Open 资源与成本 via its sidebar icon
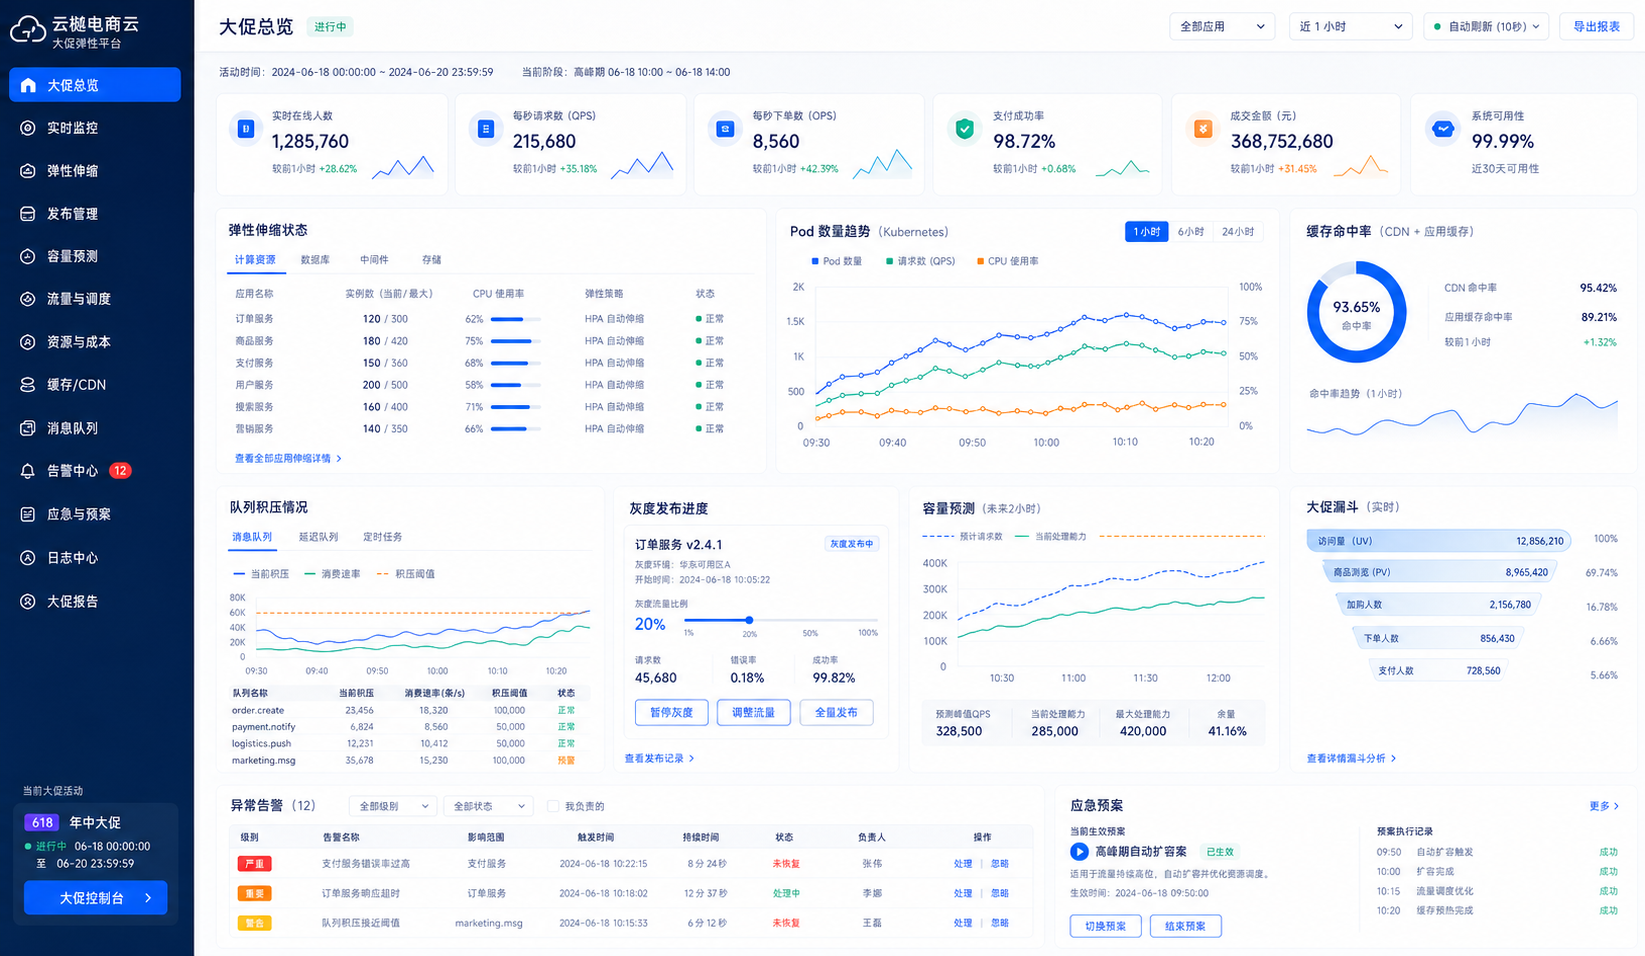Viewport: 1645px width, 956px height. pos(28,342)
